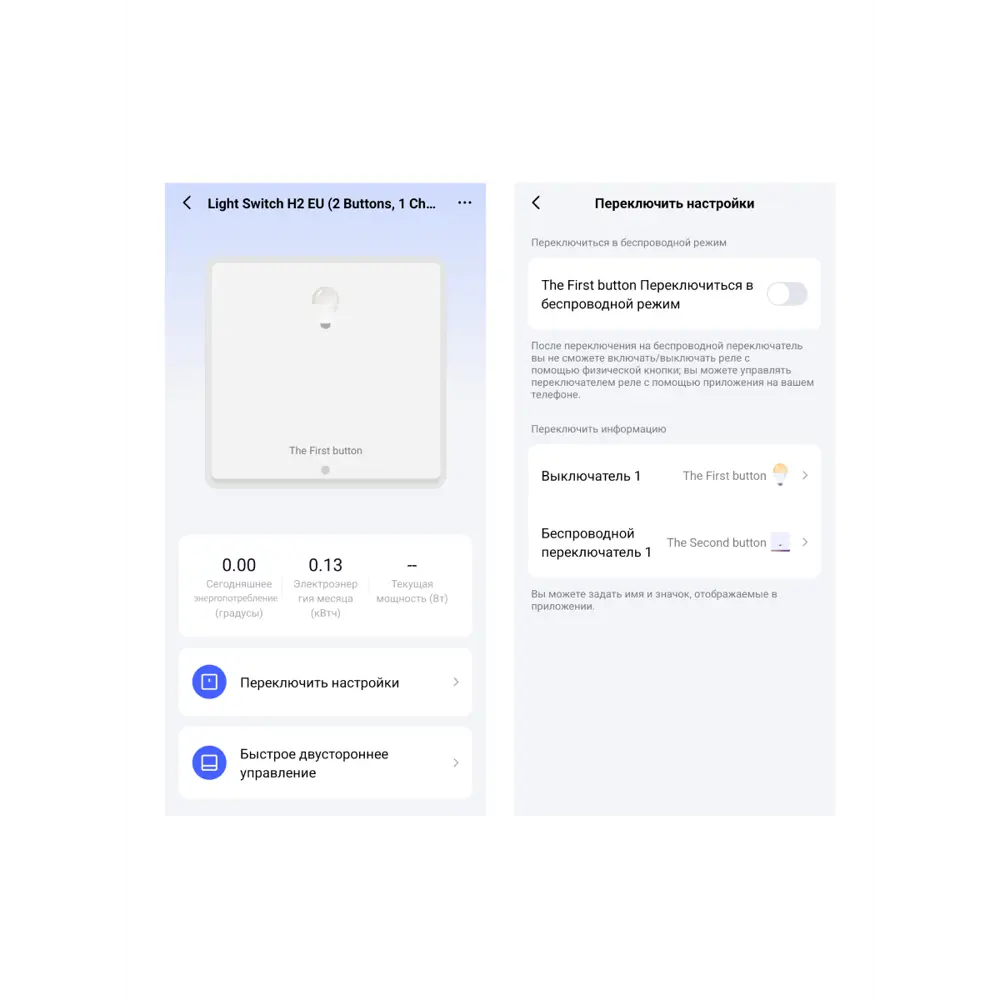1000x1000 pixels.
Task: Open Быстрое двустороннее управление menu entry
Action: point(325,762)
